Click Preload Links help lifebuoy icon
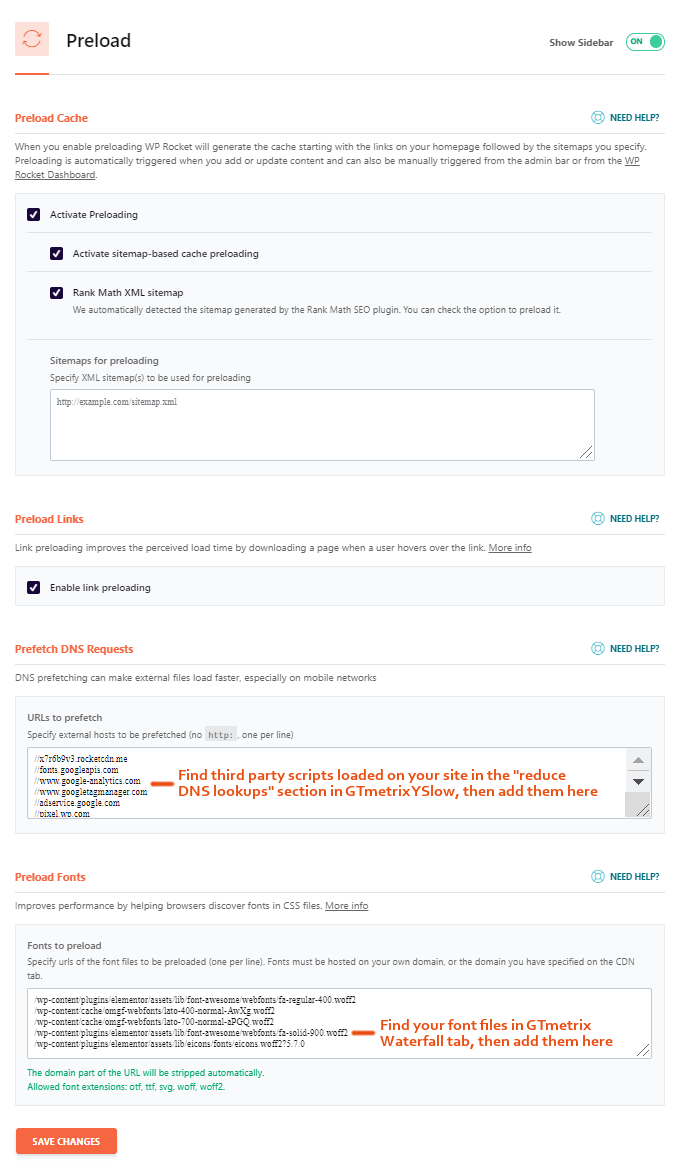Image resolution: width=680 pixels, height=1171 pixels. pos(598,519)
